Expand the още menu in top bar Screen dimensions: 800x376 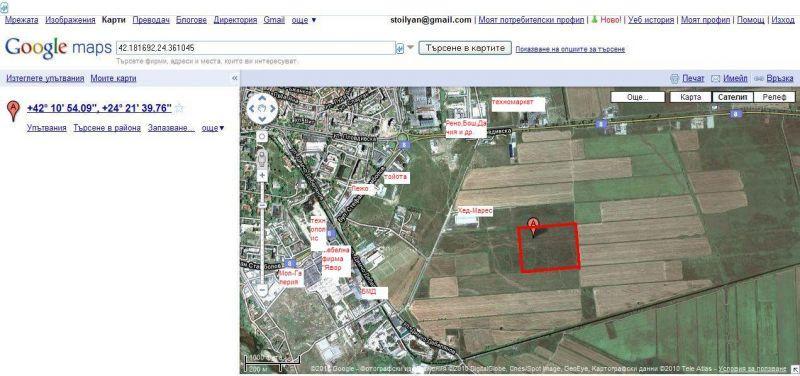[304, 20]
